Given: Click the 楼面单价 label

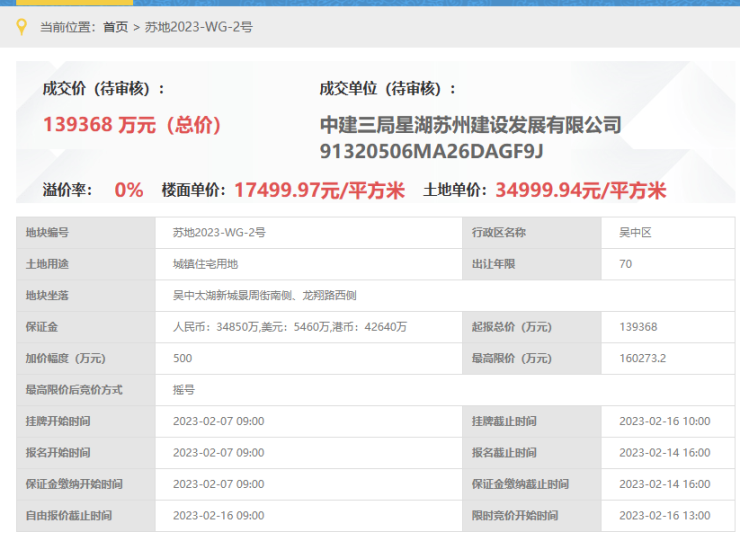Looking at the screenshot, I should click(x=194, y=190).
